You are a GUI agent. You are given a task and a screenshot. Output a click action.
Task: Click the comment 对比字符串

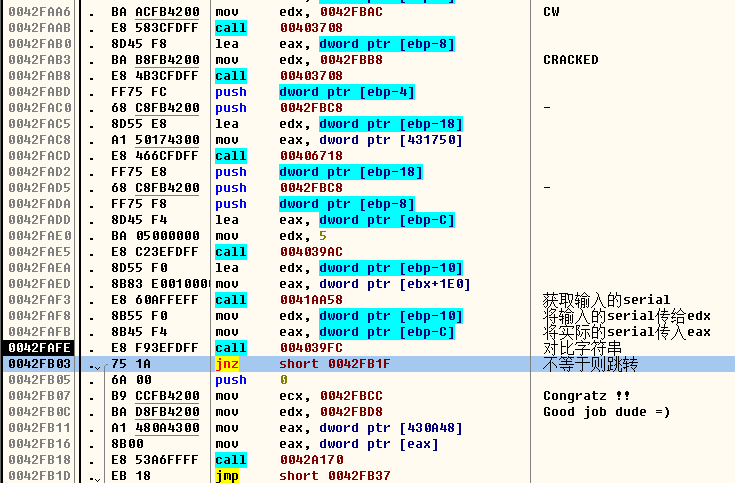(582, 348)
